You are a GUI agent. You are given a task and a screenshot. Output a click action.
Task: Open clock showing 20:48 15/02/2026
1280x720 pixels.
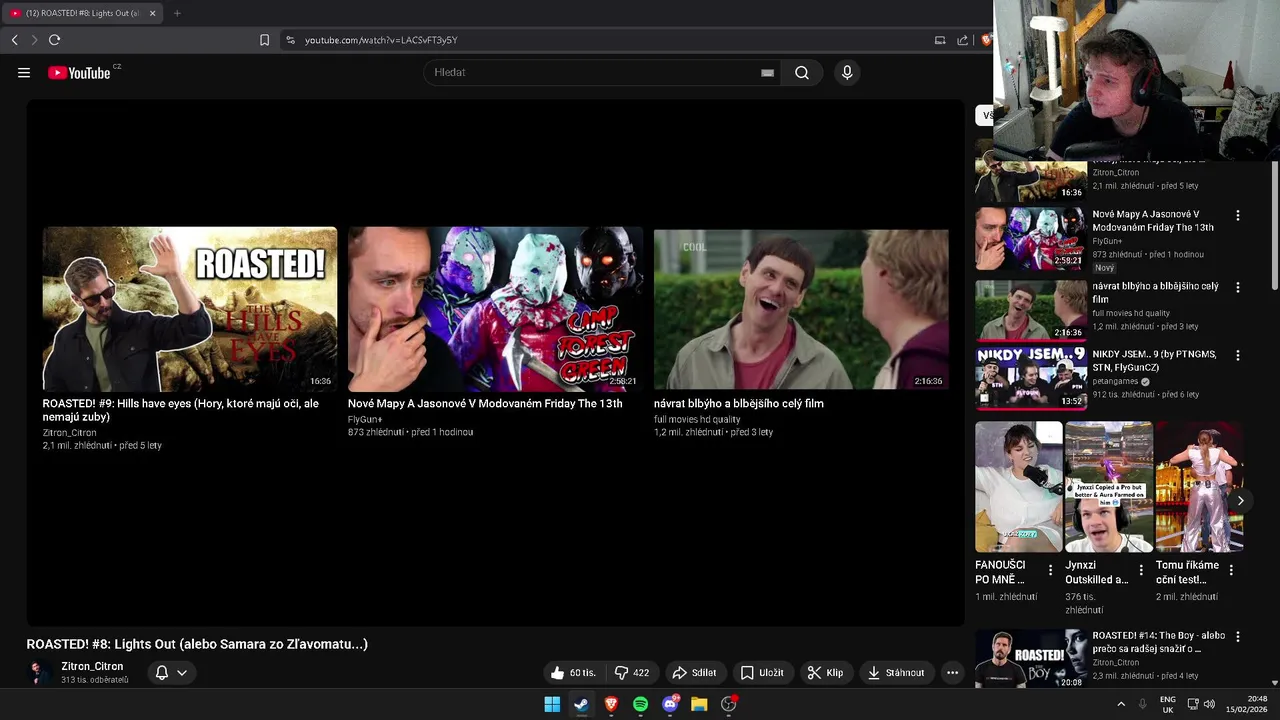pos(1249,704)
